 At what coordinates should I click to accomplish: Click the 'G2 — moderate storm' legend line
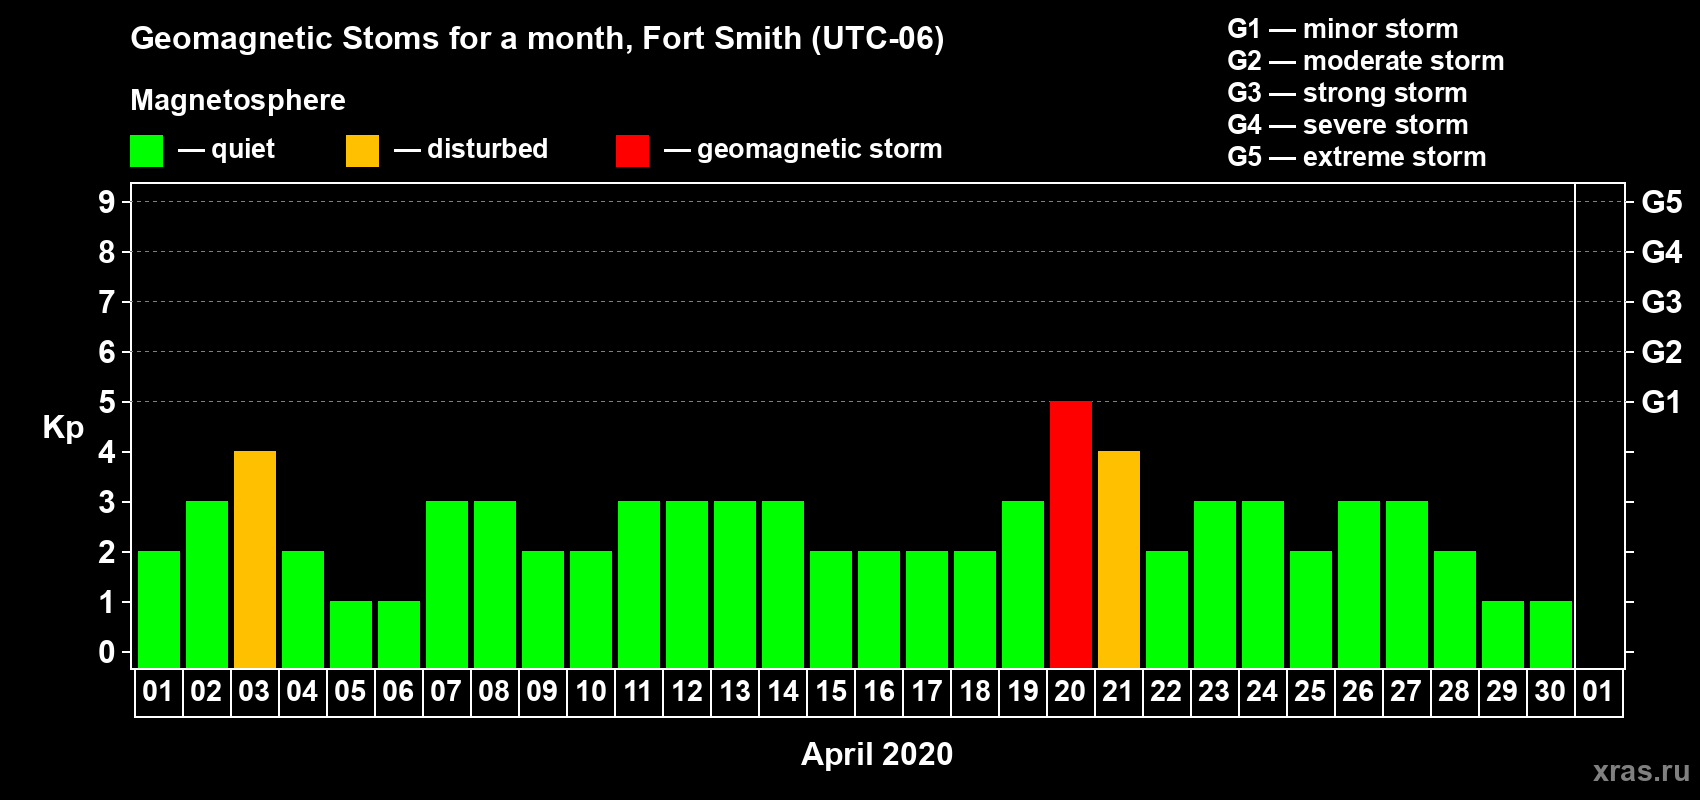[1366, 61]
